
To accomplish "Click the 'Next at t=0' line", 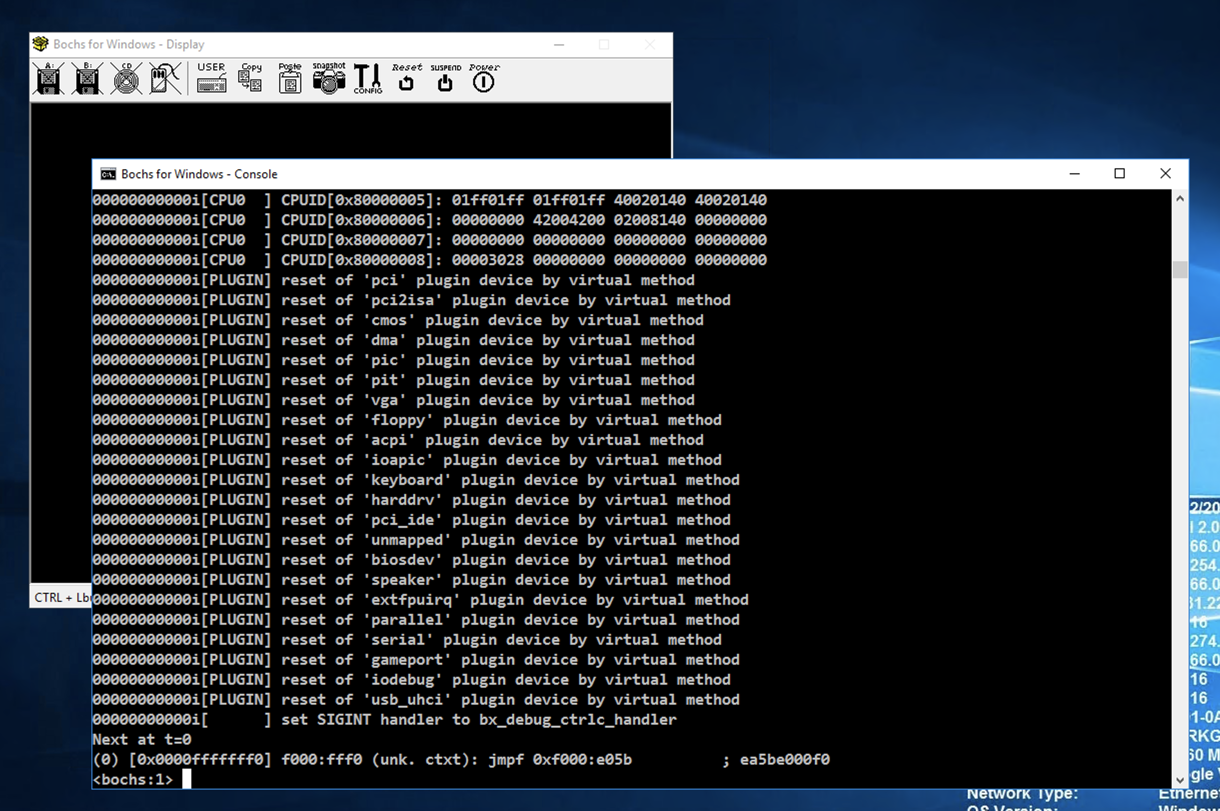I will click(x=141, y=739).
